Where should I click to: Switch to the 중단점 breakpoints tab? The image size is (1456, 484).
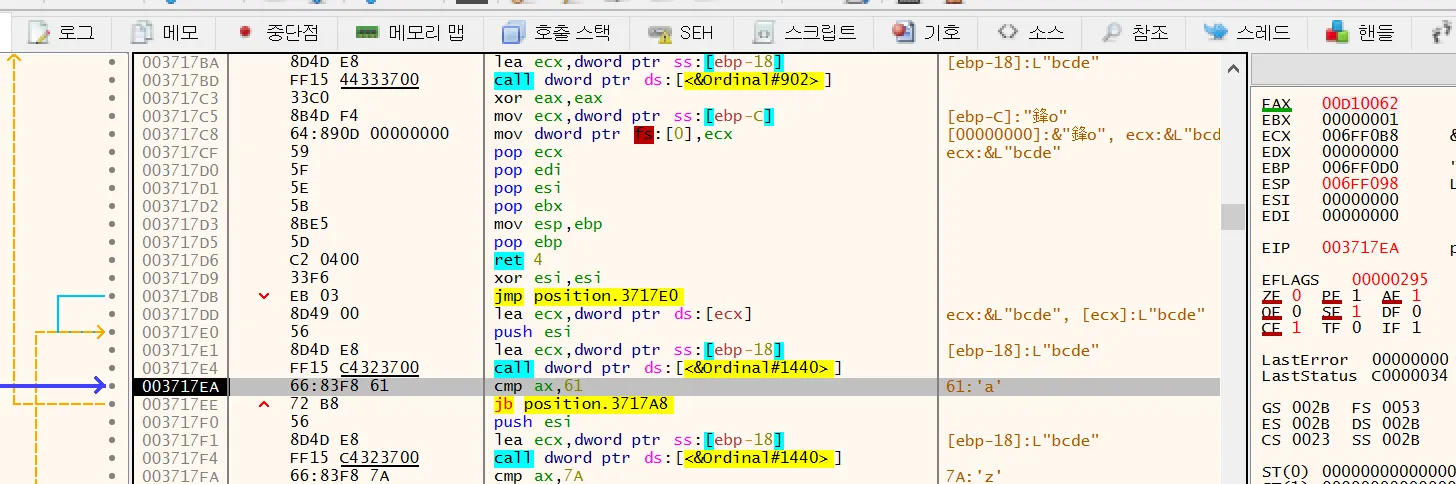click(279, 32)
